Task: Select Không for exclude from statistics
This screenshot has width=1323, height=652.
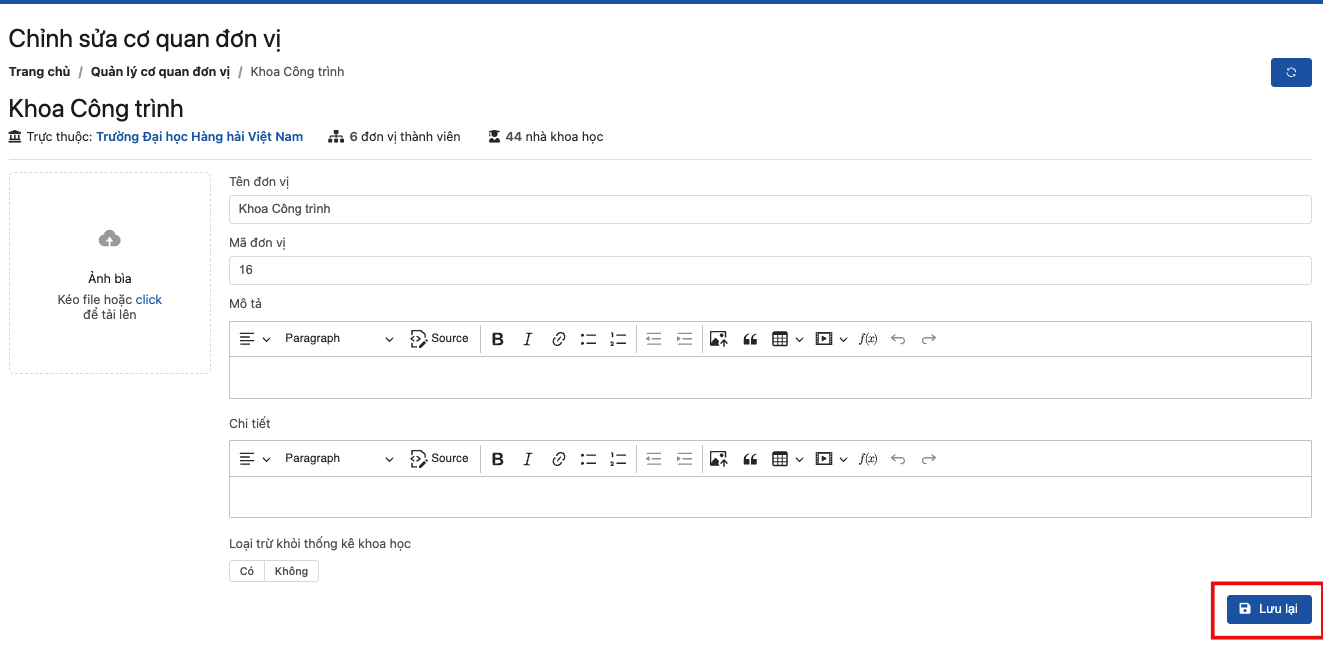Action: pyautogui.click(x=291, y=571)
